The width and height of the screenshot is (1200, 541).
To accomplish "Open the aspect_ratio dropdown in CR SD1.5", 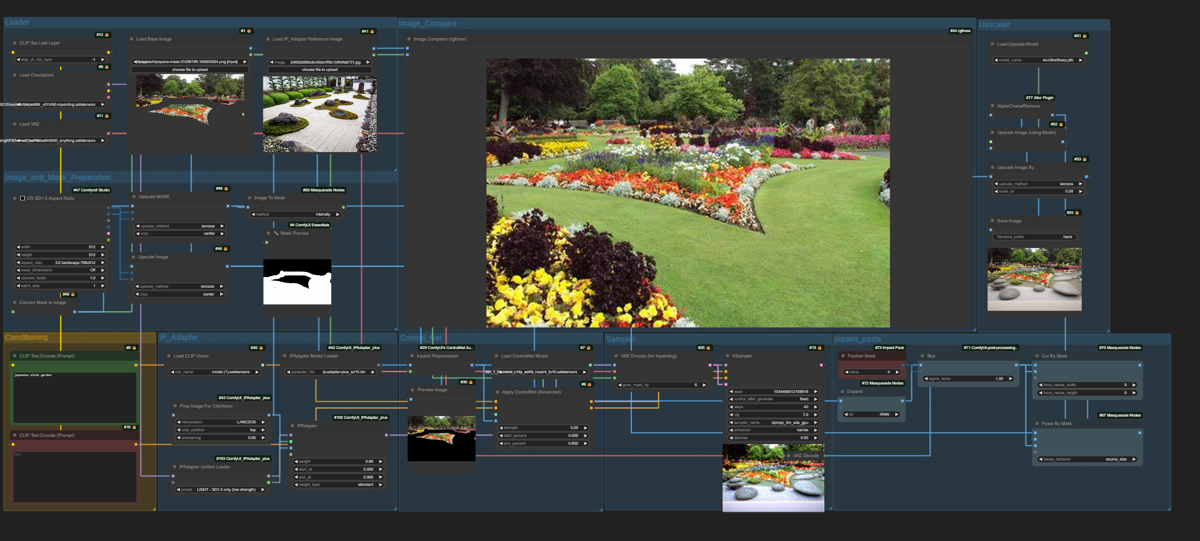I will [x=60, y=262].
